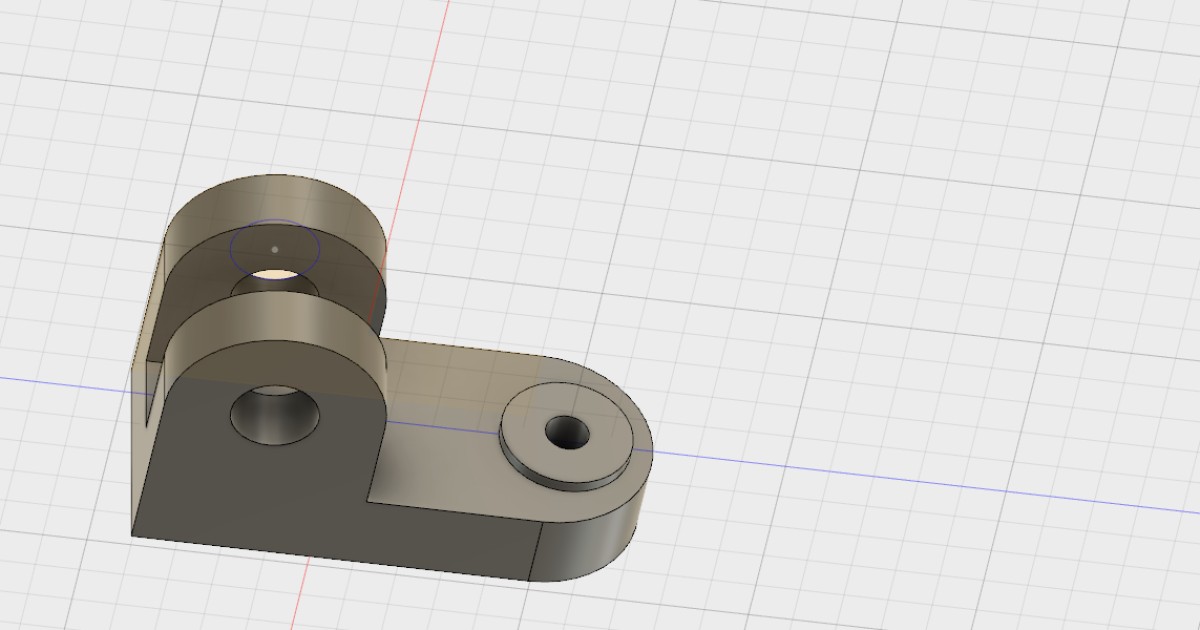The image size is (1200, 630).
Task: Select the small hole in the round boss
Action: (x=567, y=433)
